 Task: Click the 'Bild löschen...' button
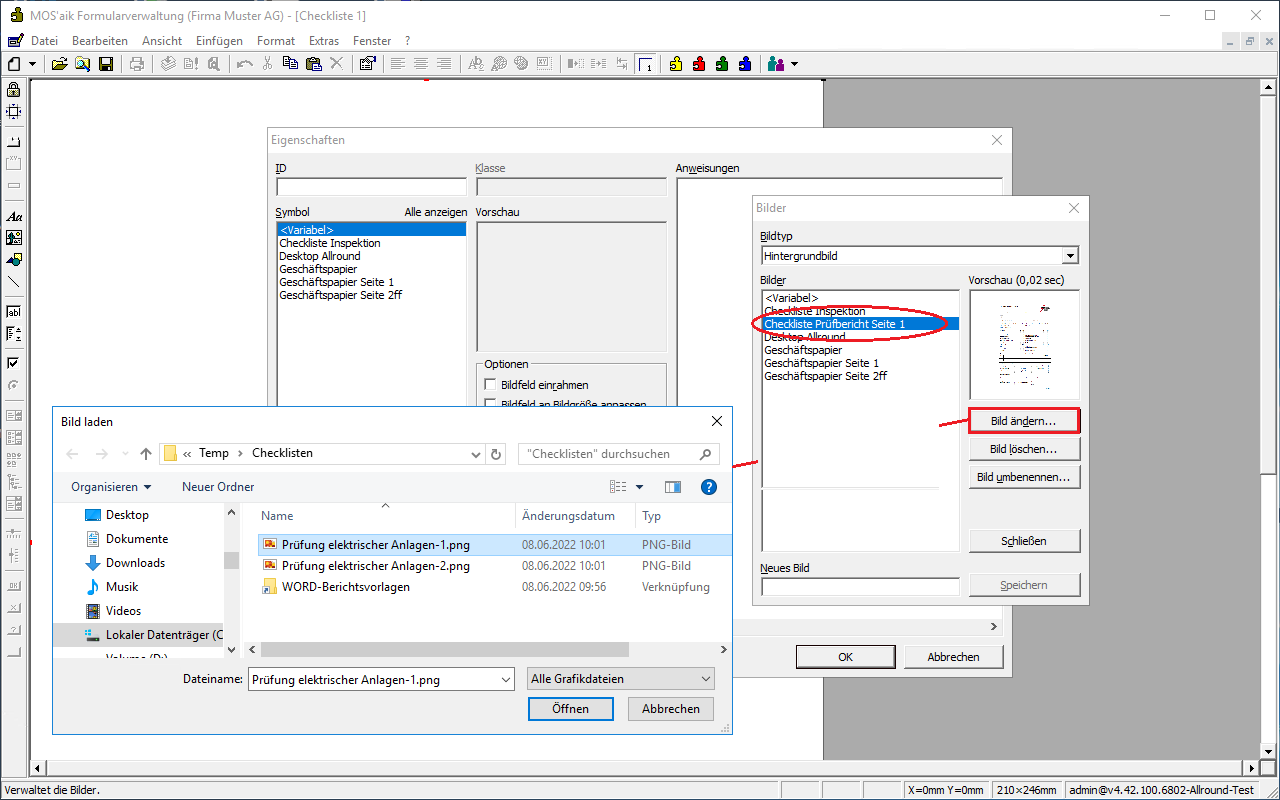(1023, 449)
